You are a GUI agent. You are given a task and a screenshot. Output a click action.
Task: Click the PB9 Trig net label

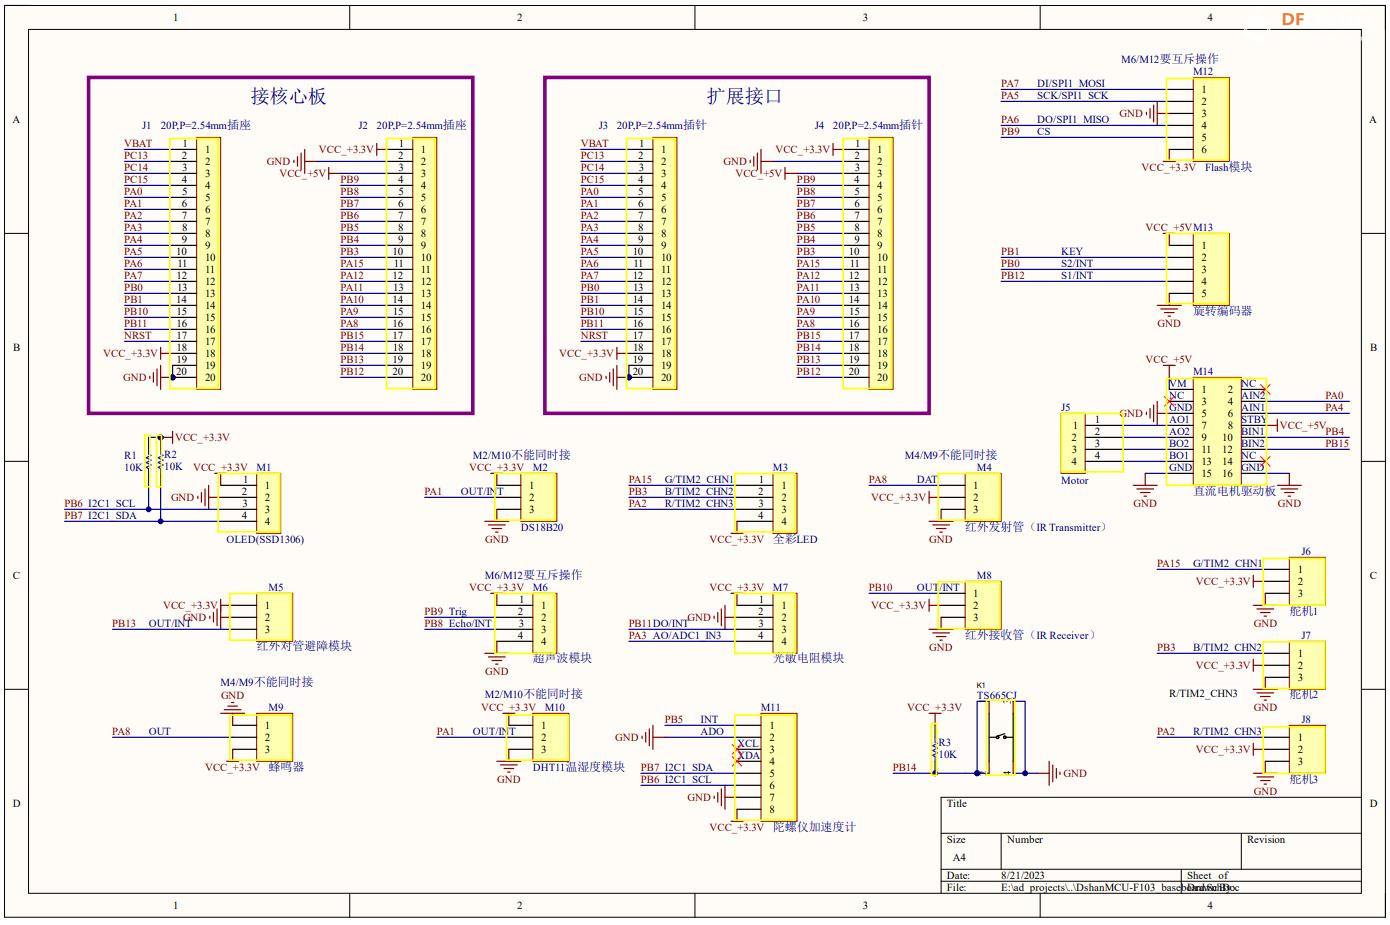coord(446,612)
